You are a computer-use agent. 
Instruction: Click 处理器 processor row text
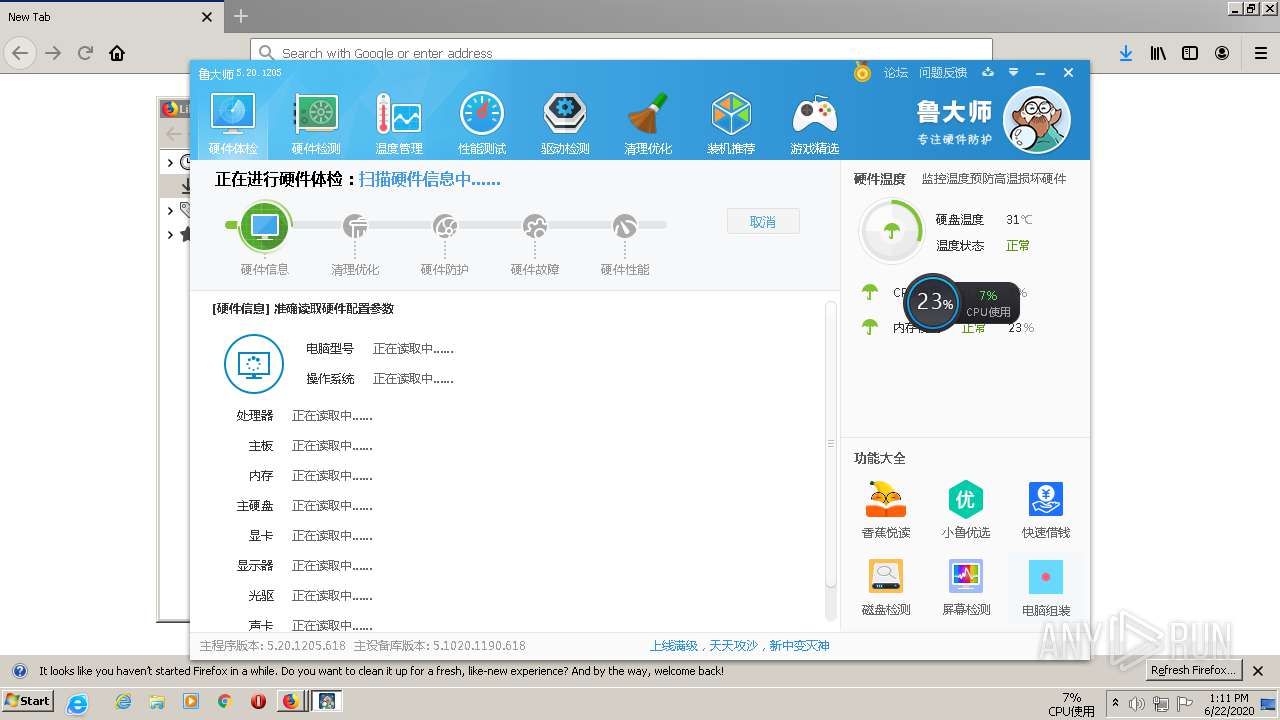pos(255,416)
